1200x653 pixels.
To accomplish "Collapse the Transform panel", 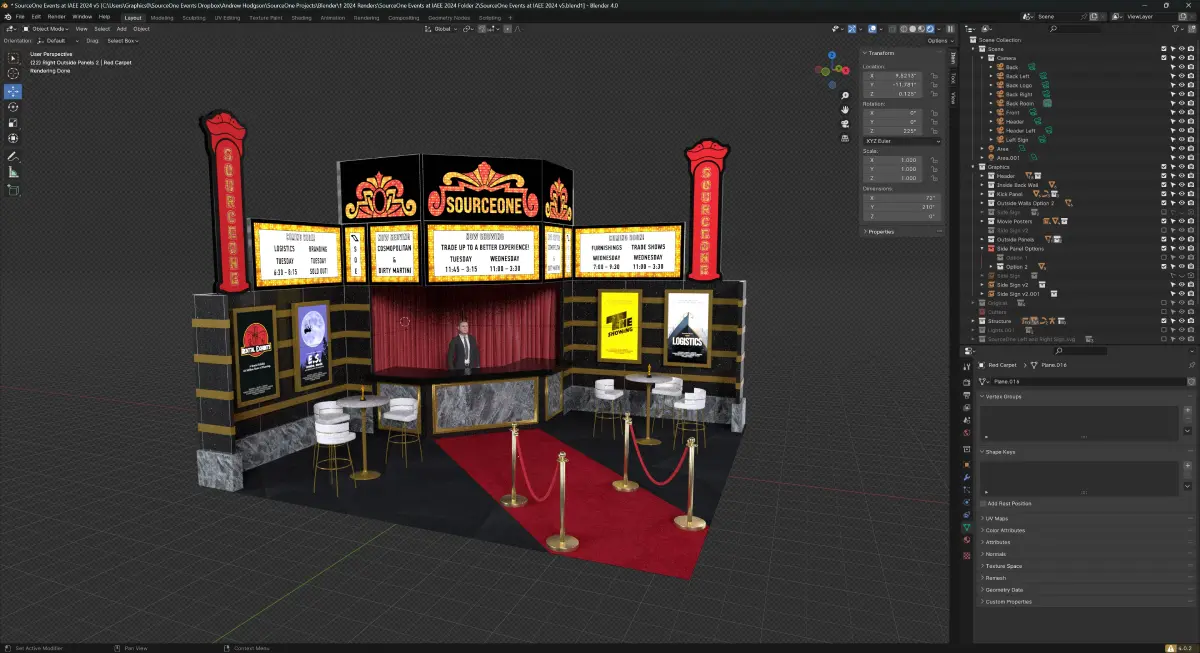I will (x=880, y=53).
